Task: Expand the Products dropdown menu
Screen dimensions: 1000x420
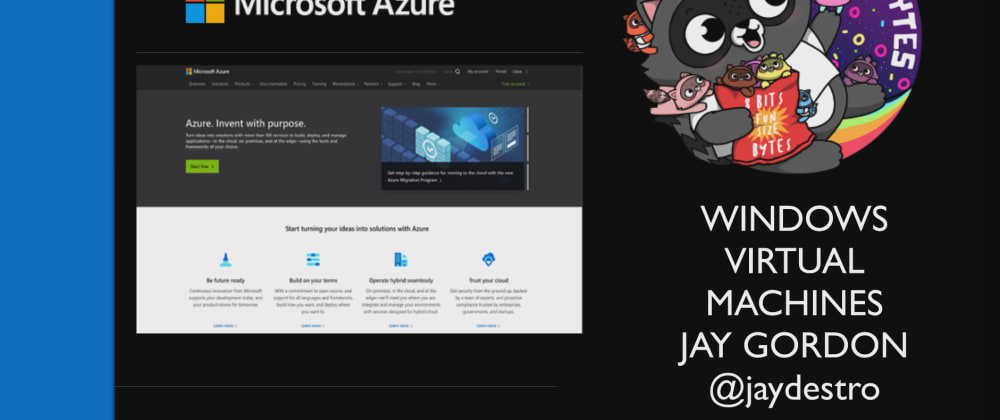Action: (x=244, y=84)
